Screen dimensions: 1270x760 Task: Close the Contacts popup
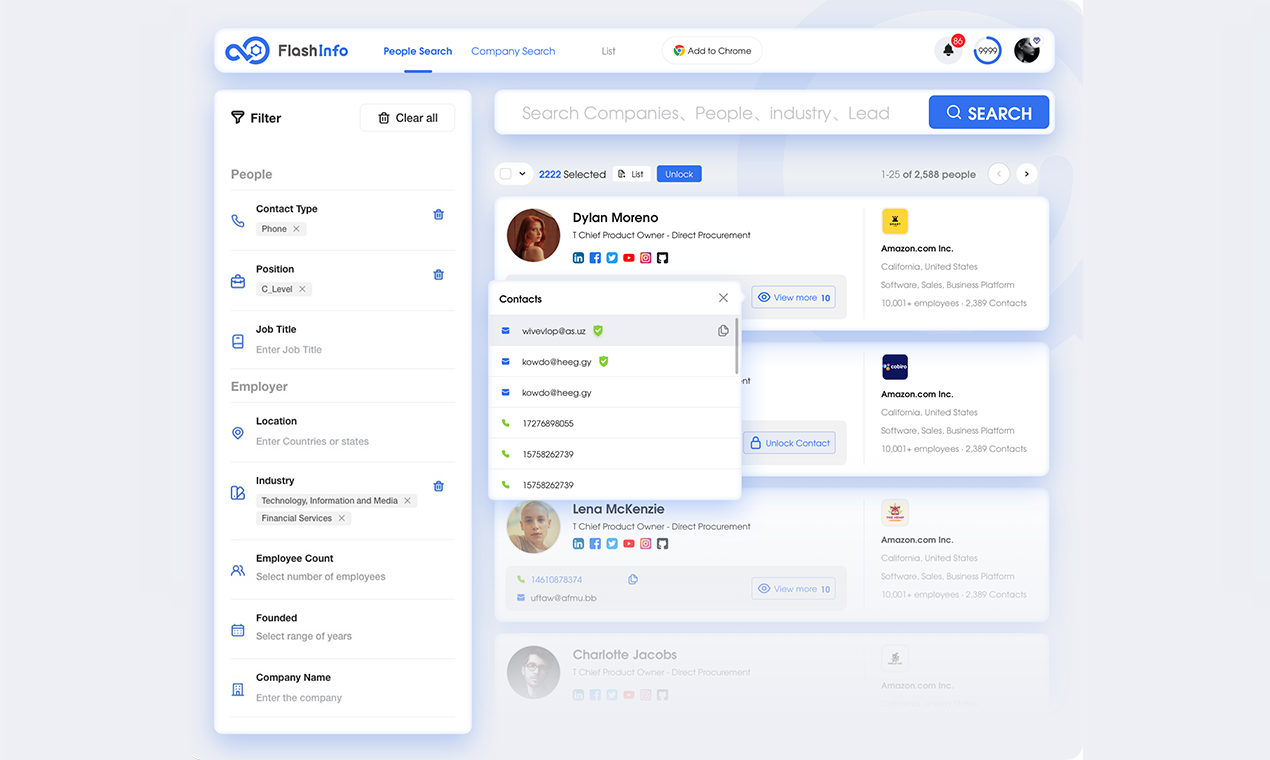(723, 298)
